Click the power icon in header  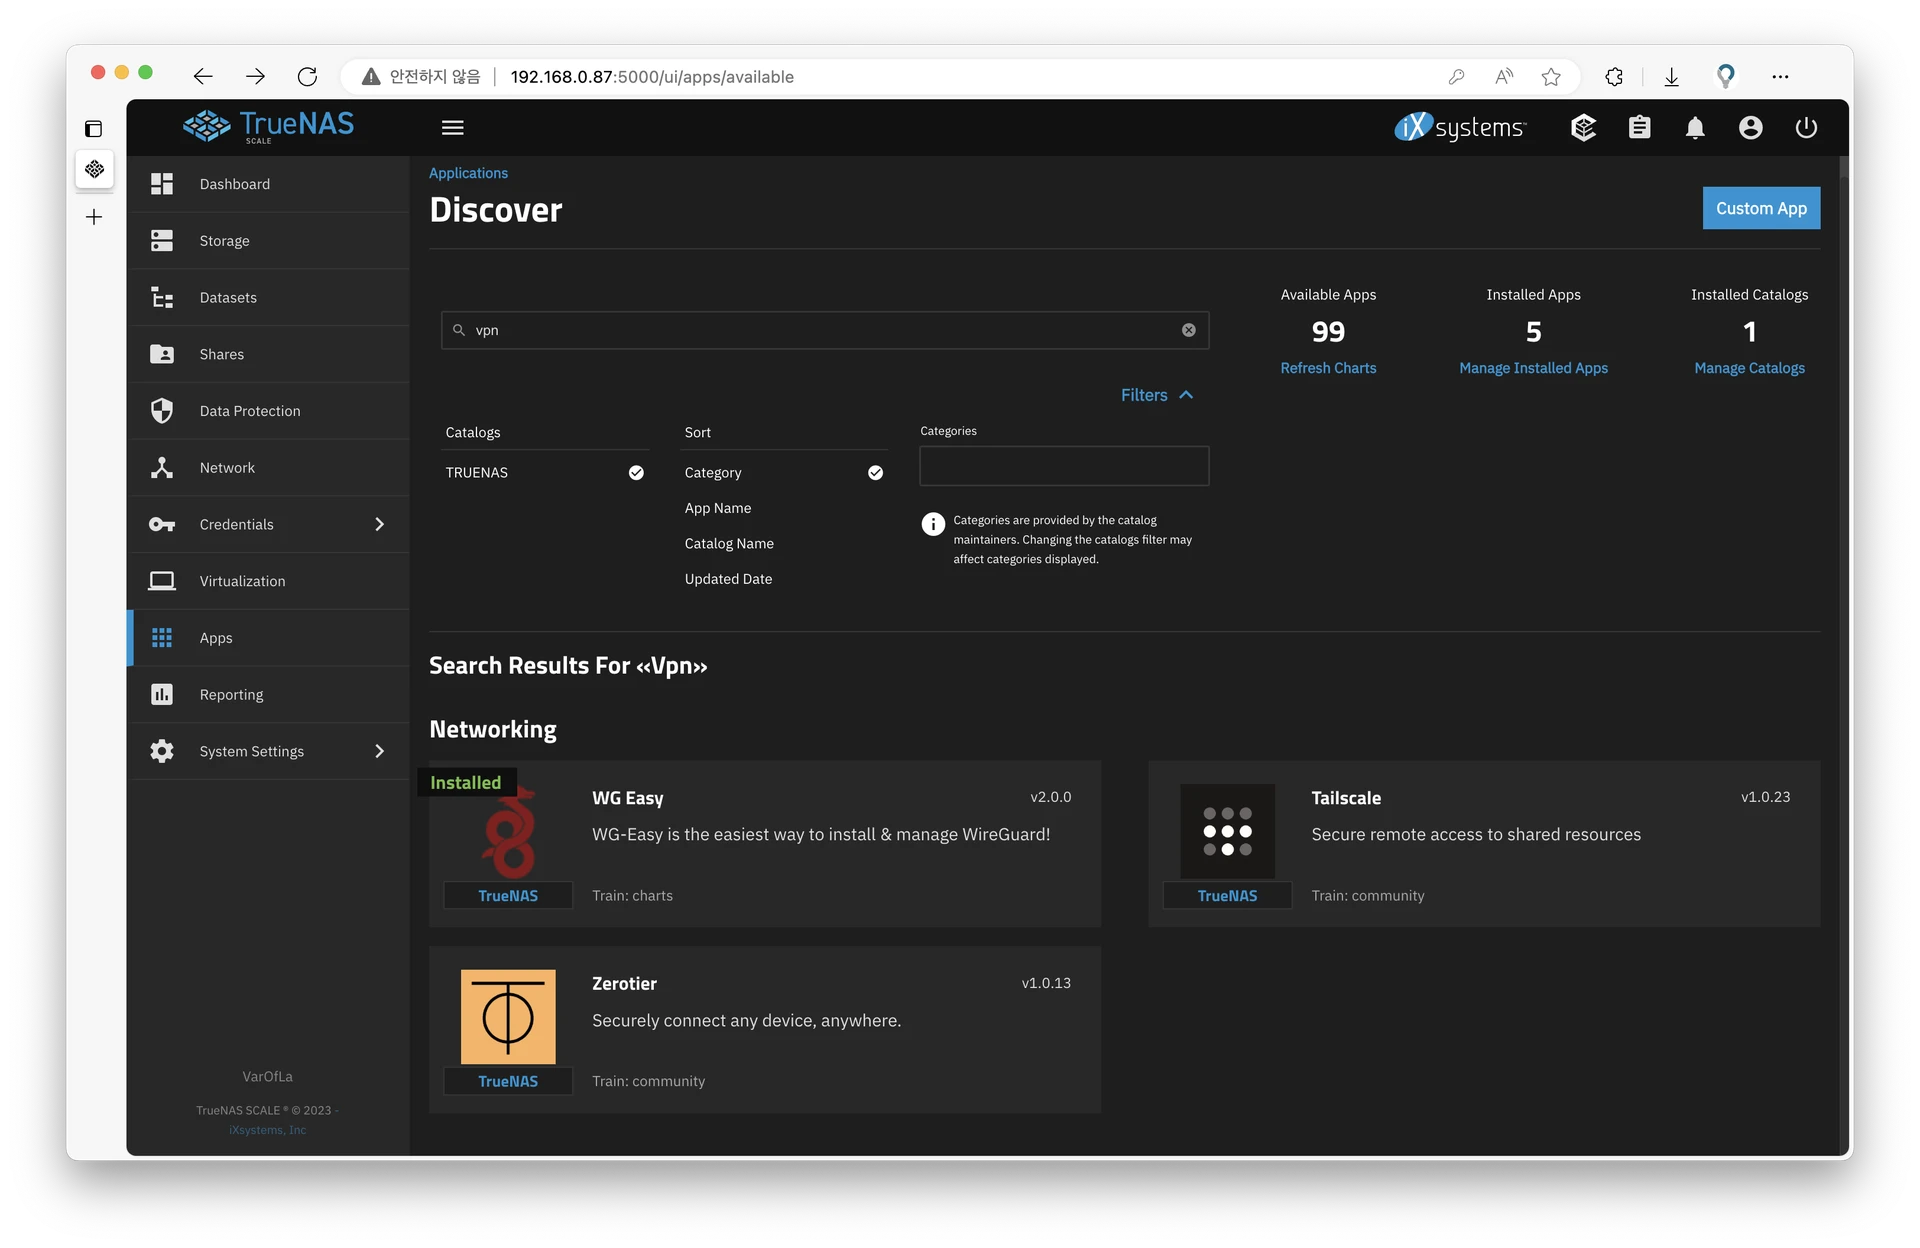coord(1805,127)
